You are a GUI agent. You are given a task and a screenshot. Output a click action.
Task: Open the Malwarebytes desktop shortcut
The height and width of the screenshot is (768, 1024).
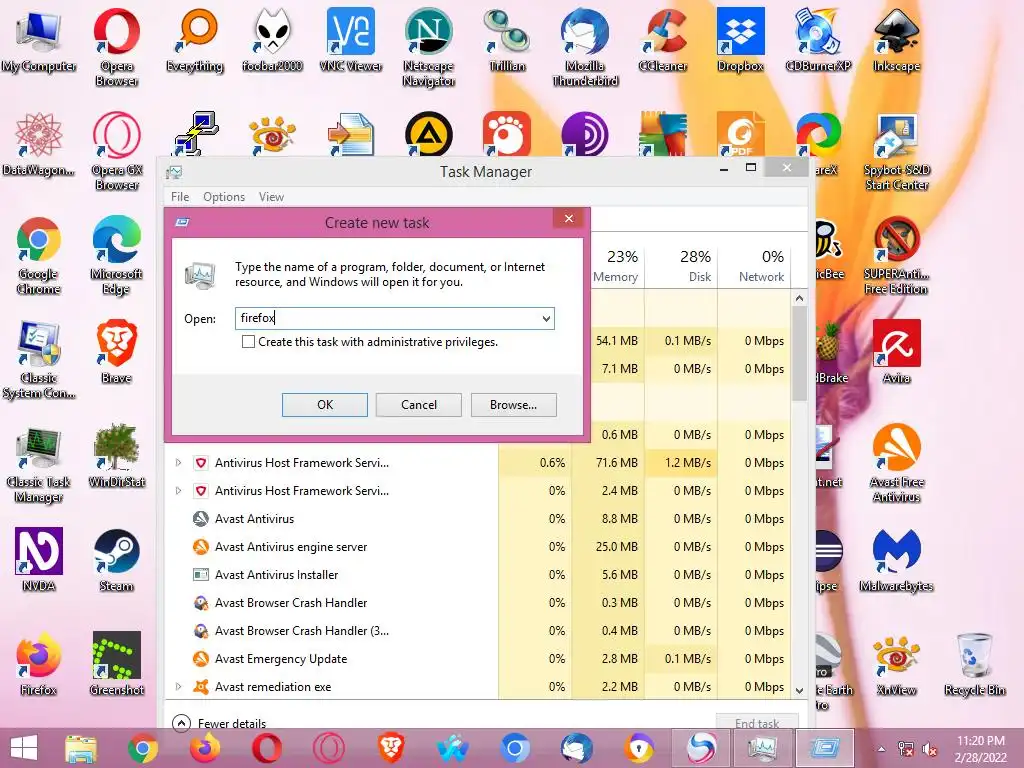point(897,560)
